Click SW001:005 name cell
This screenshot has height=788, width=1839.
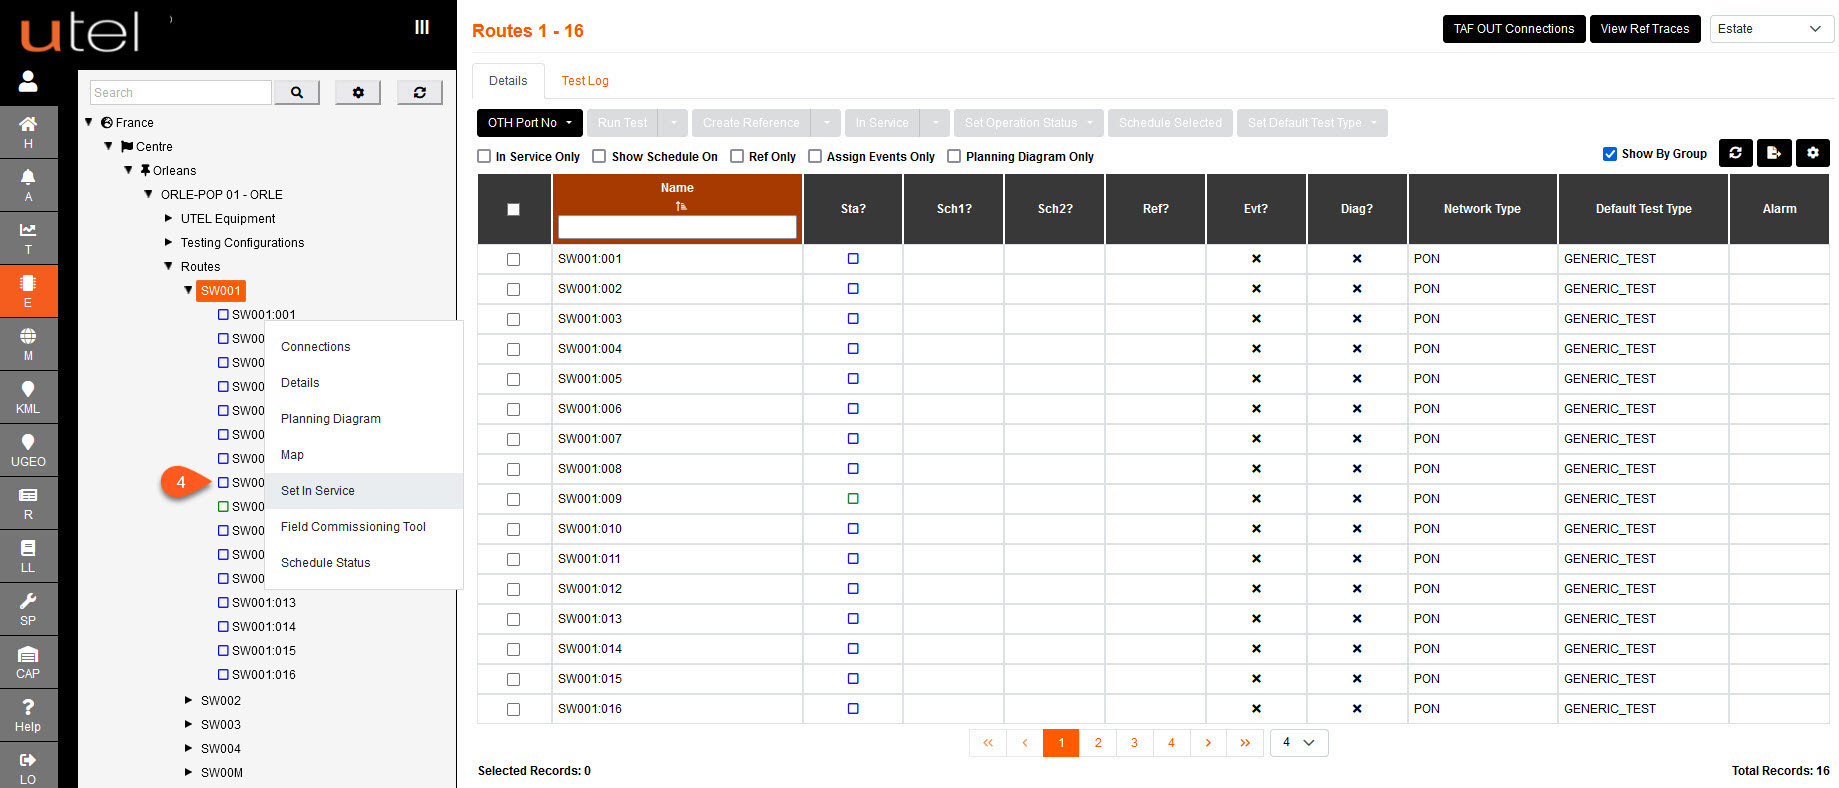point(677,379)
